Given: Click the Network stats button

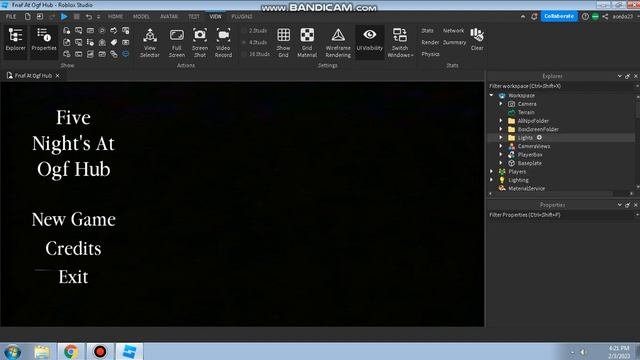Looking at the screenshot, I should click(x=453, y=31).
